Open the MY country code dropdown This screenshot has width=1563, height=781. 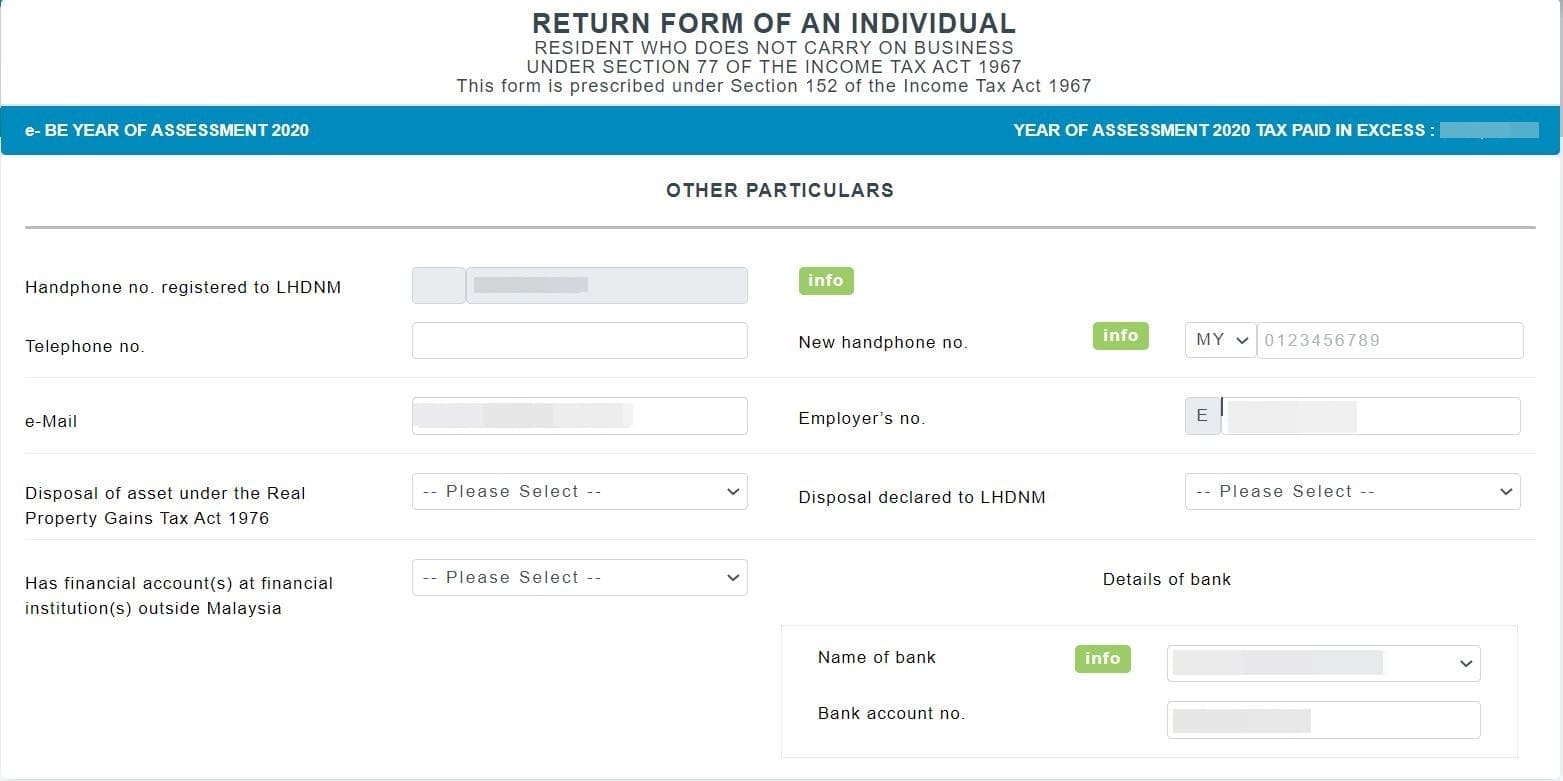point(1221,340)
